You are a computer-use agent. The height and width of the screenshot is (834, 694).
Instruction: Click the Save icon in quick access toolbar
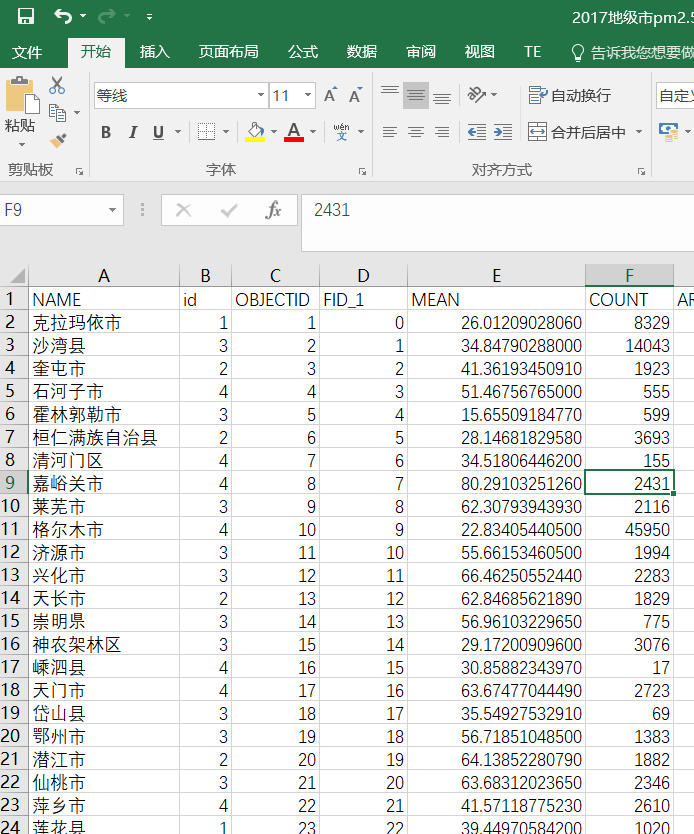click(26, 16)
